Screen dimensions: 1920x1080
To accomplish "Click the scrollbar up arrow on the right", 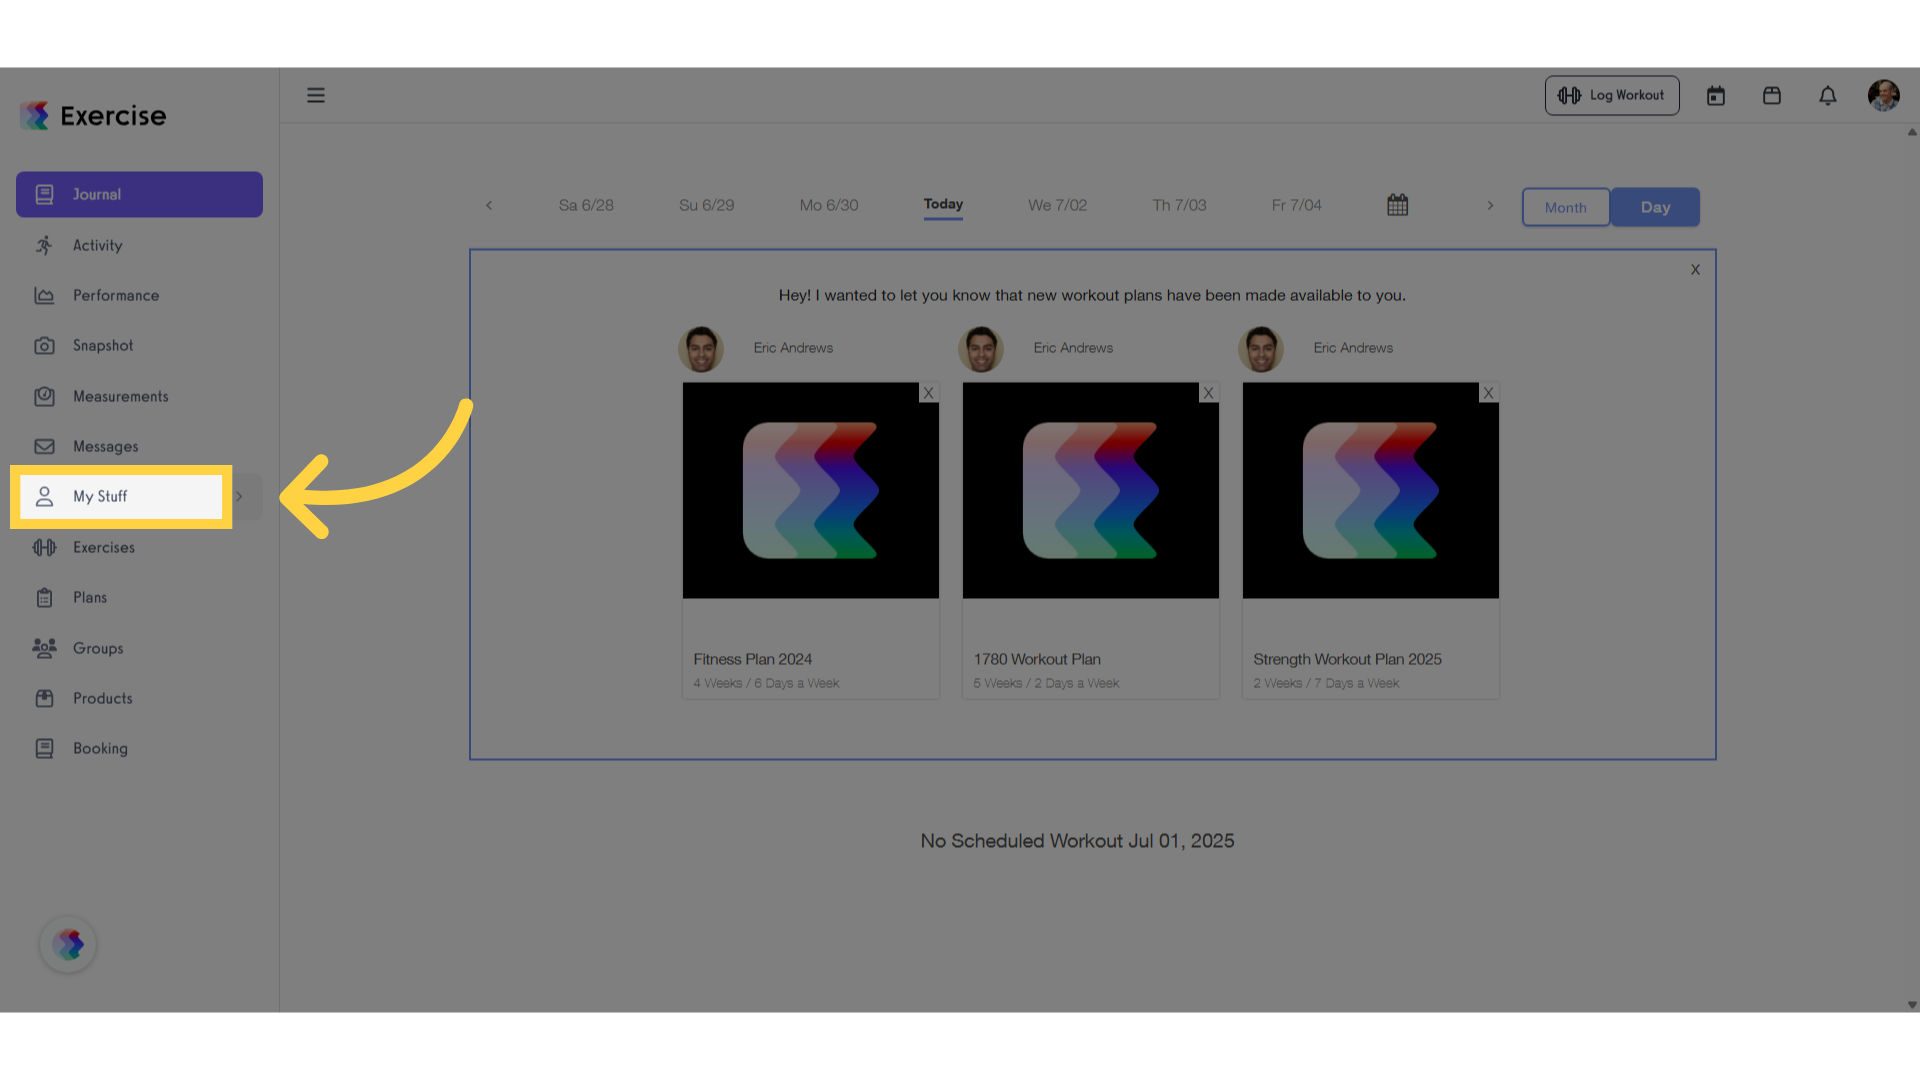I will (x=1912, y=132).
